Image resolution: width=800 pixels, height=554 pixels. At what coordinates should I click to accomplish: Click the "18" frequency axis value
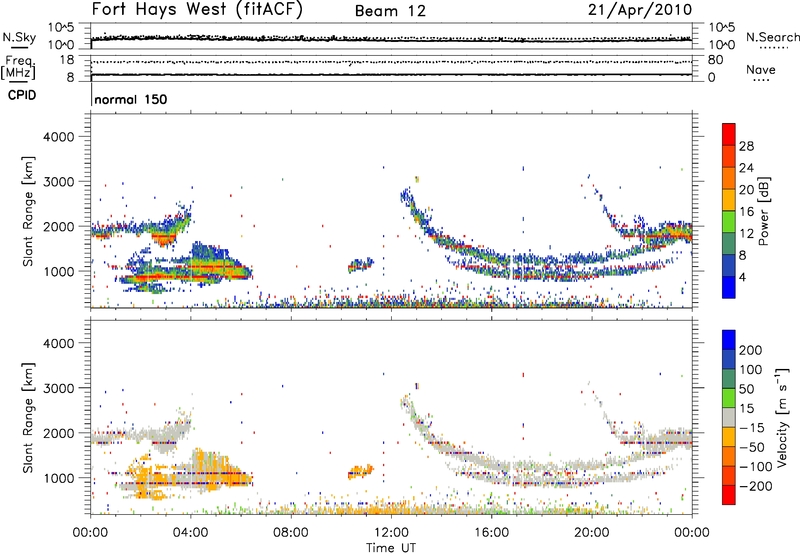click(x=66, y=60)
